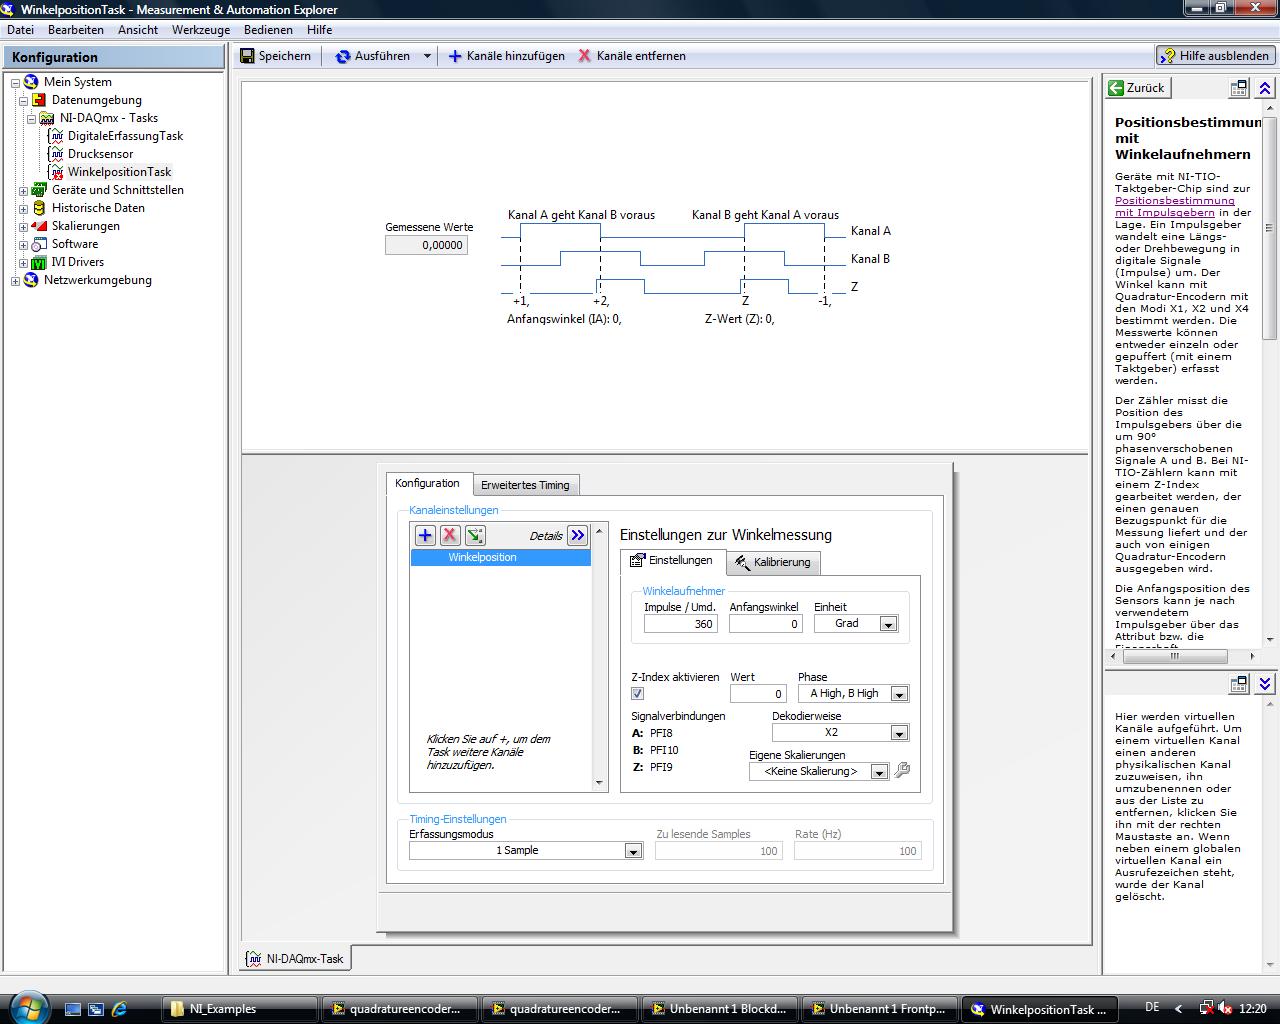Collapse the Mein System tree node

15,82
